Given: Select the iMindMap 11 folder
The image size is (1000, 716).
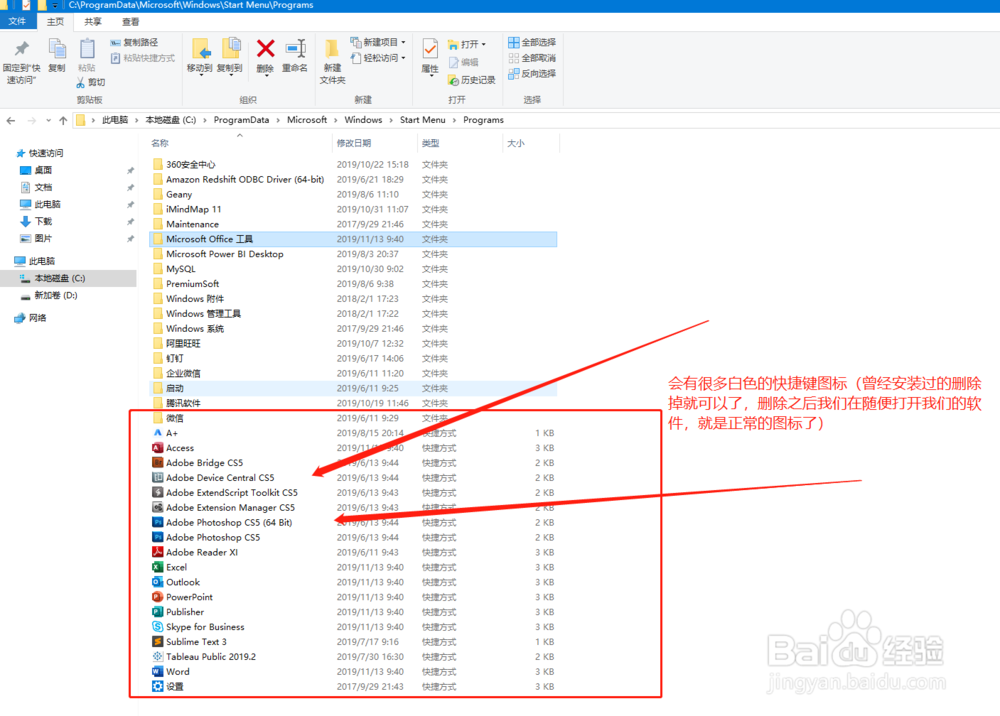Looking at the screenshot, I should click(x=353, y=209).
